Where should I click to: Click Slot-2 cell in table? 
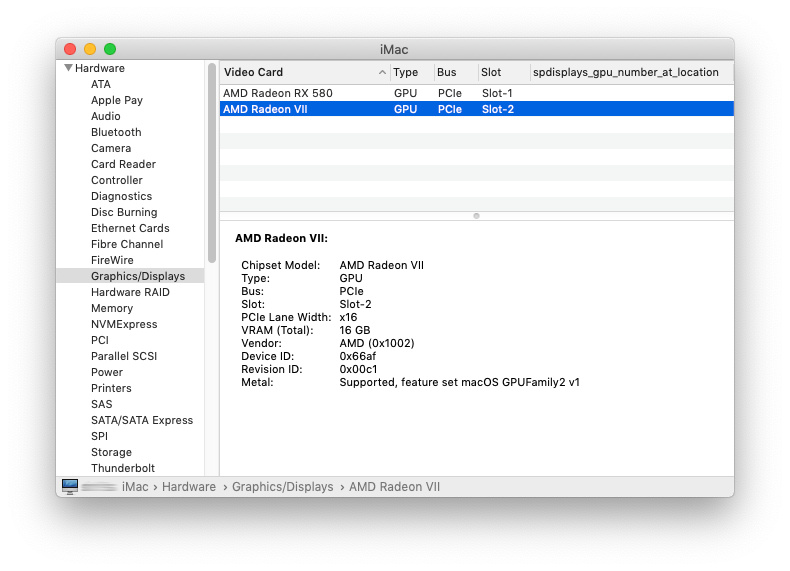pyautogui.click(x=498, y=109)
